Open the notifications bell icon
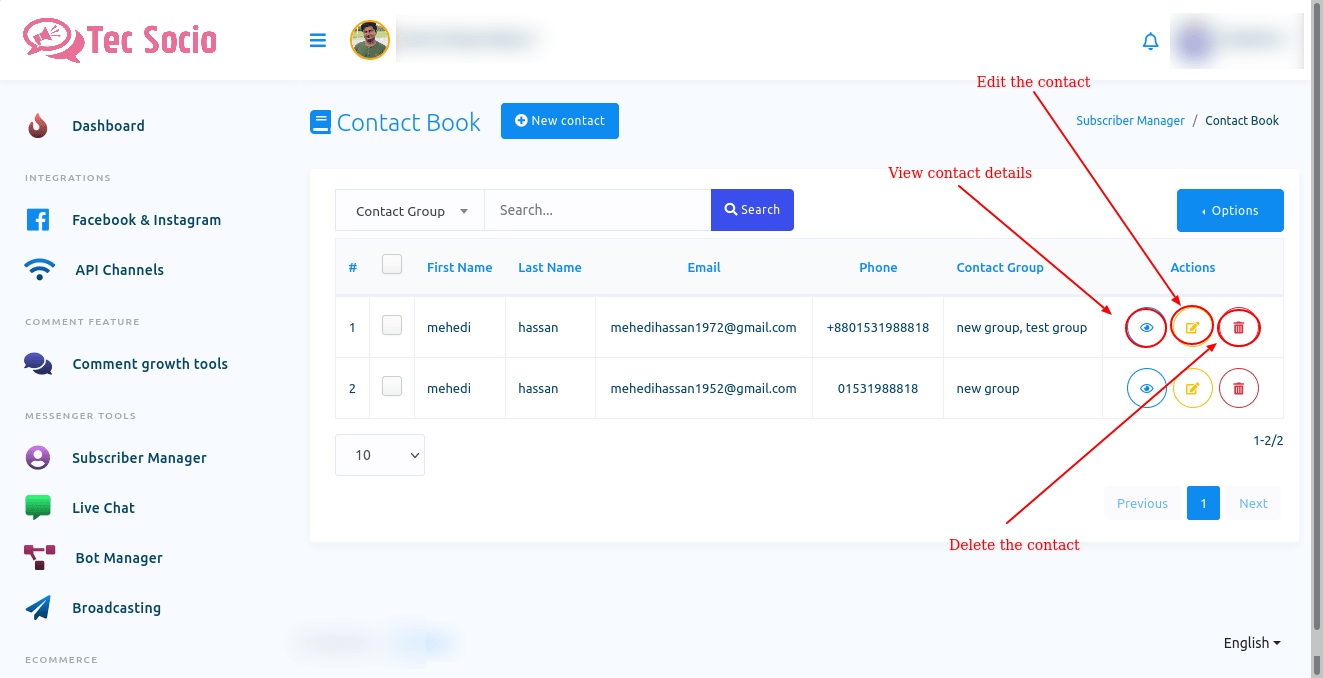This screenshot has height=678, width=1323. coord(1150,41)
